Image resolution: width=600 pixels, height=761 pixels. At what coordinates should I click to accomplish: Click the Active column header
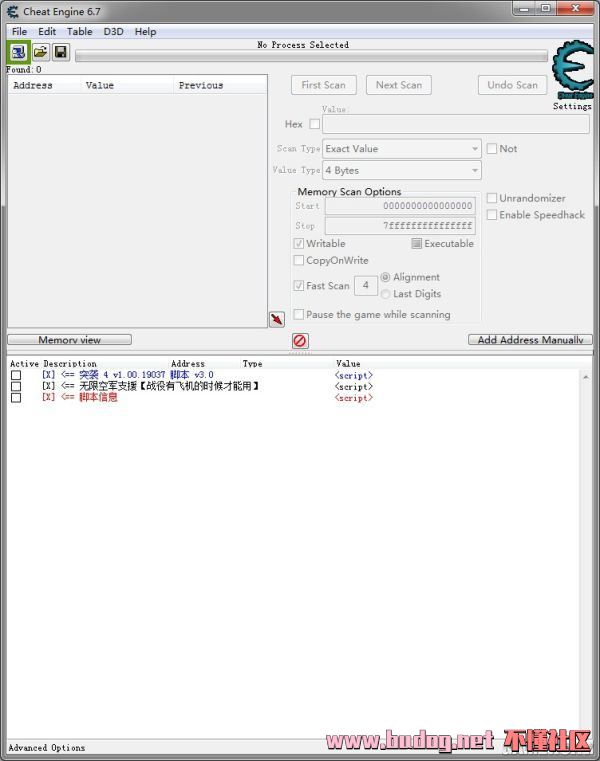(x=24, y=364)
